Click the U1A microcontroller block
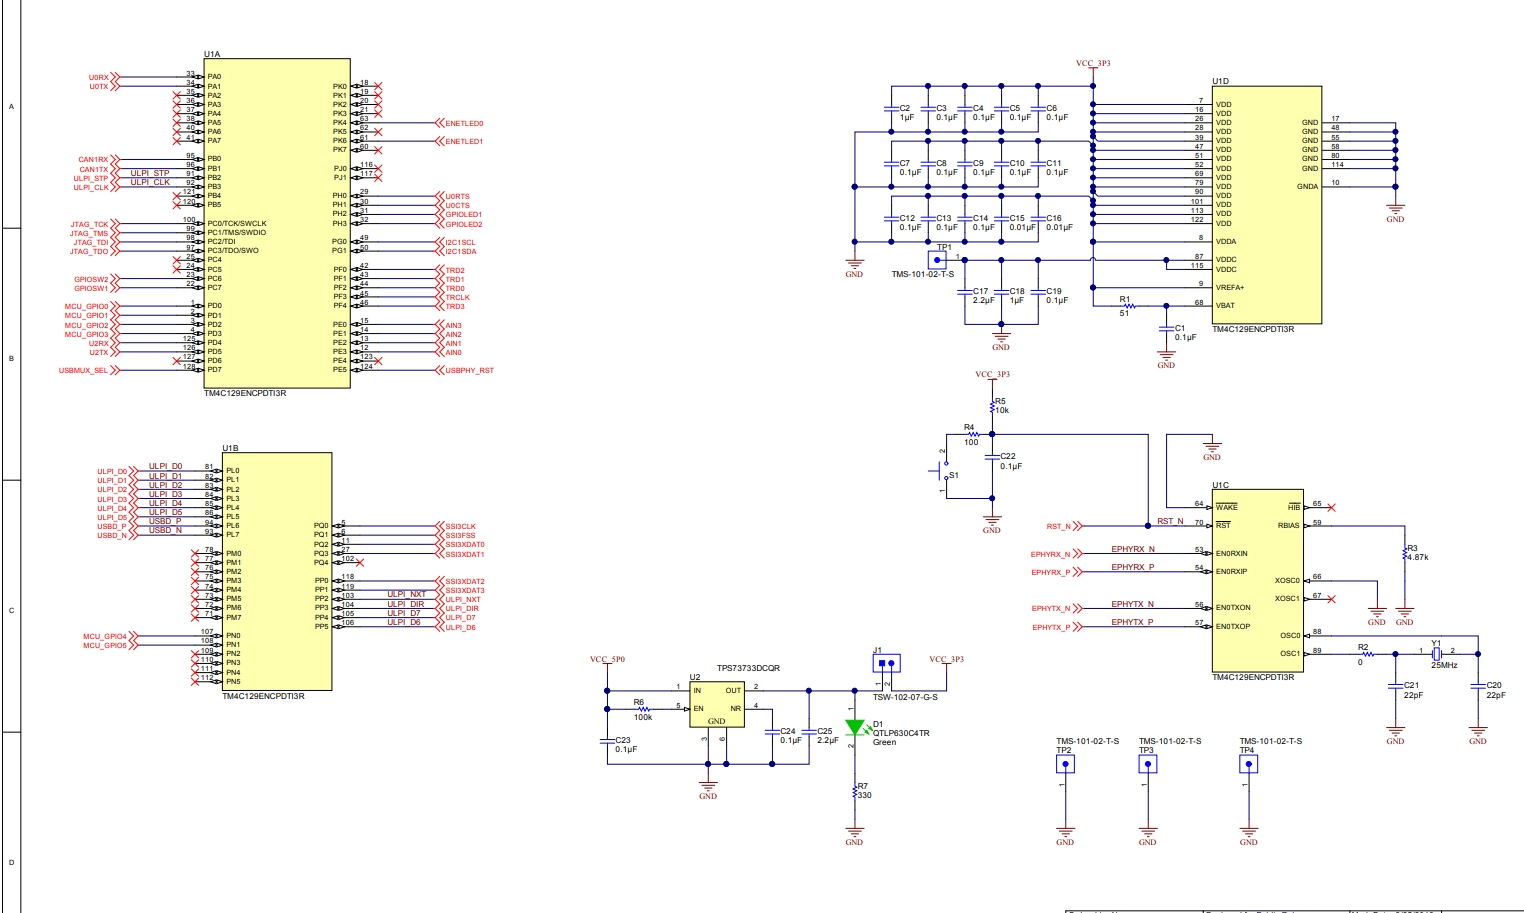1524x913 pixels. 277,223
